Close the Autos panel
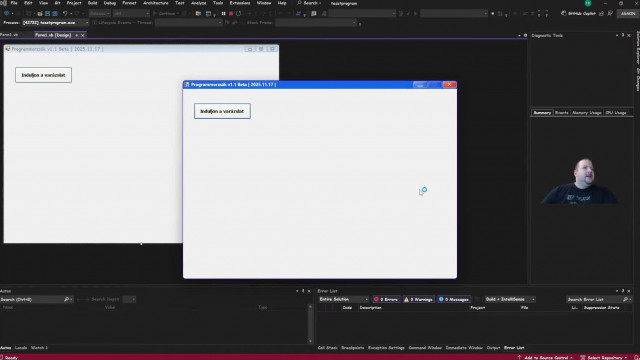Screen dimensions: 640x360 point(309,291)
